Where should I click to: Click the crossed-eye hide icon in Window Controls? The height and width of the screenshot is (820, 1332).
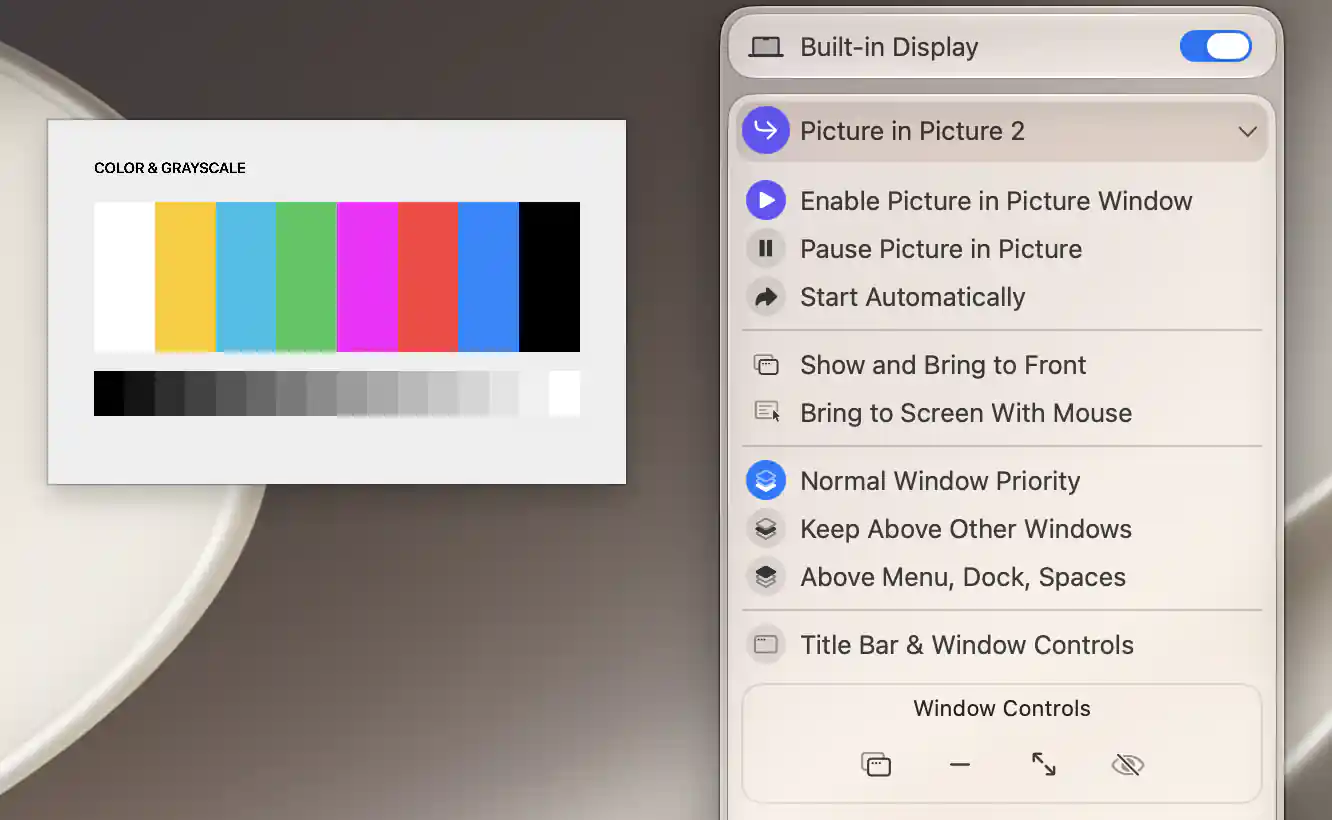coord(1128,765)
